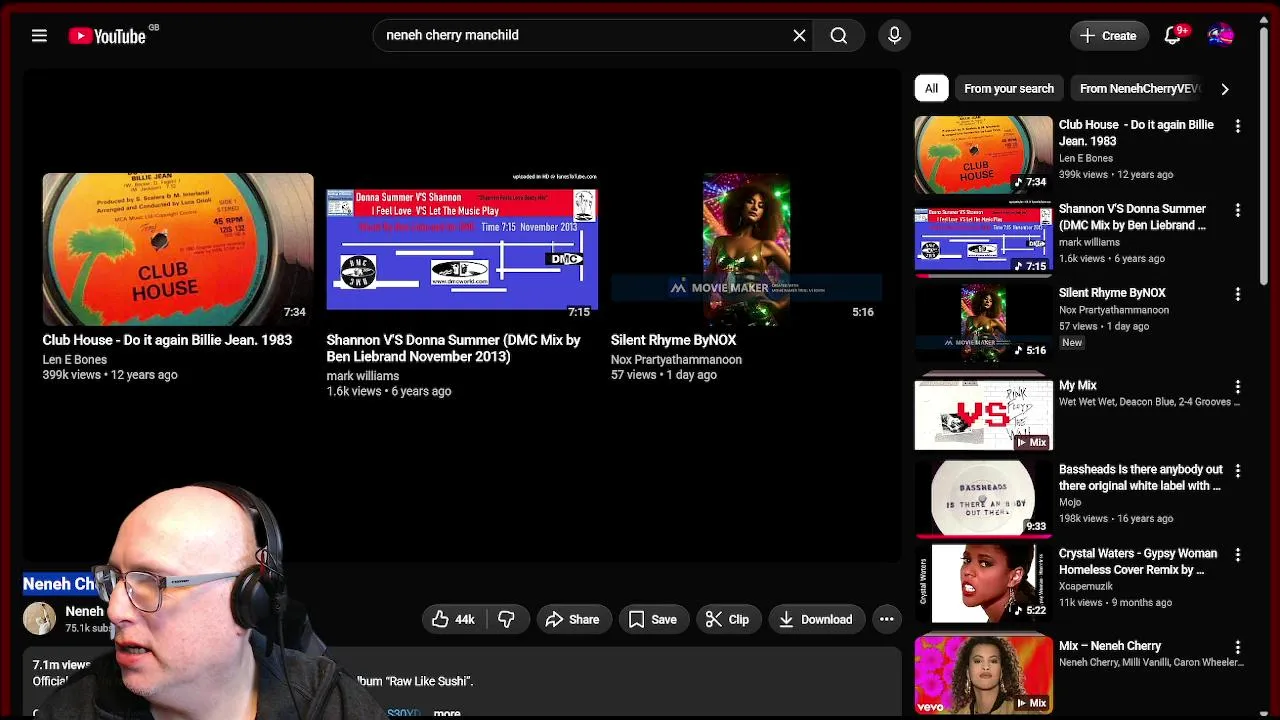Open sidebar Club House video thumbnail
Image resolution: width=1280 pixels, height=720 pixels.
coord(983,154)
